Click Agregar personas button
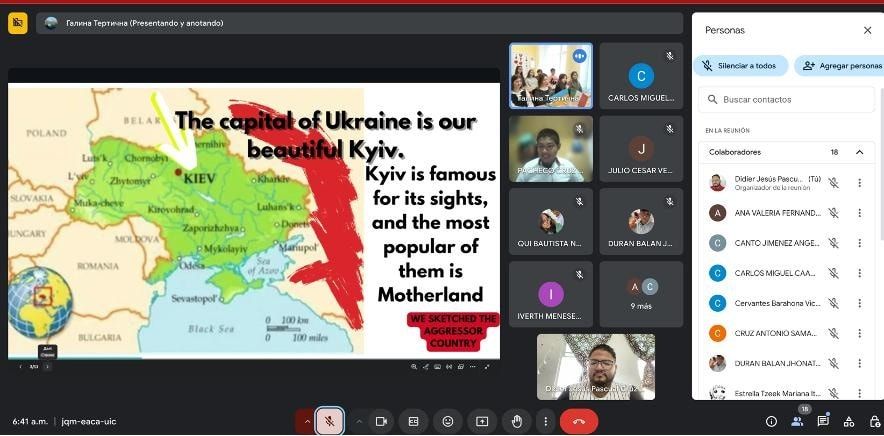The width and height of the screenshot is (884, 436). pyautogui.click(x=840, y=66)
